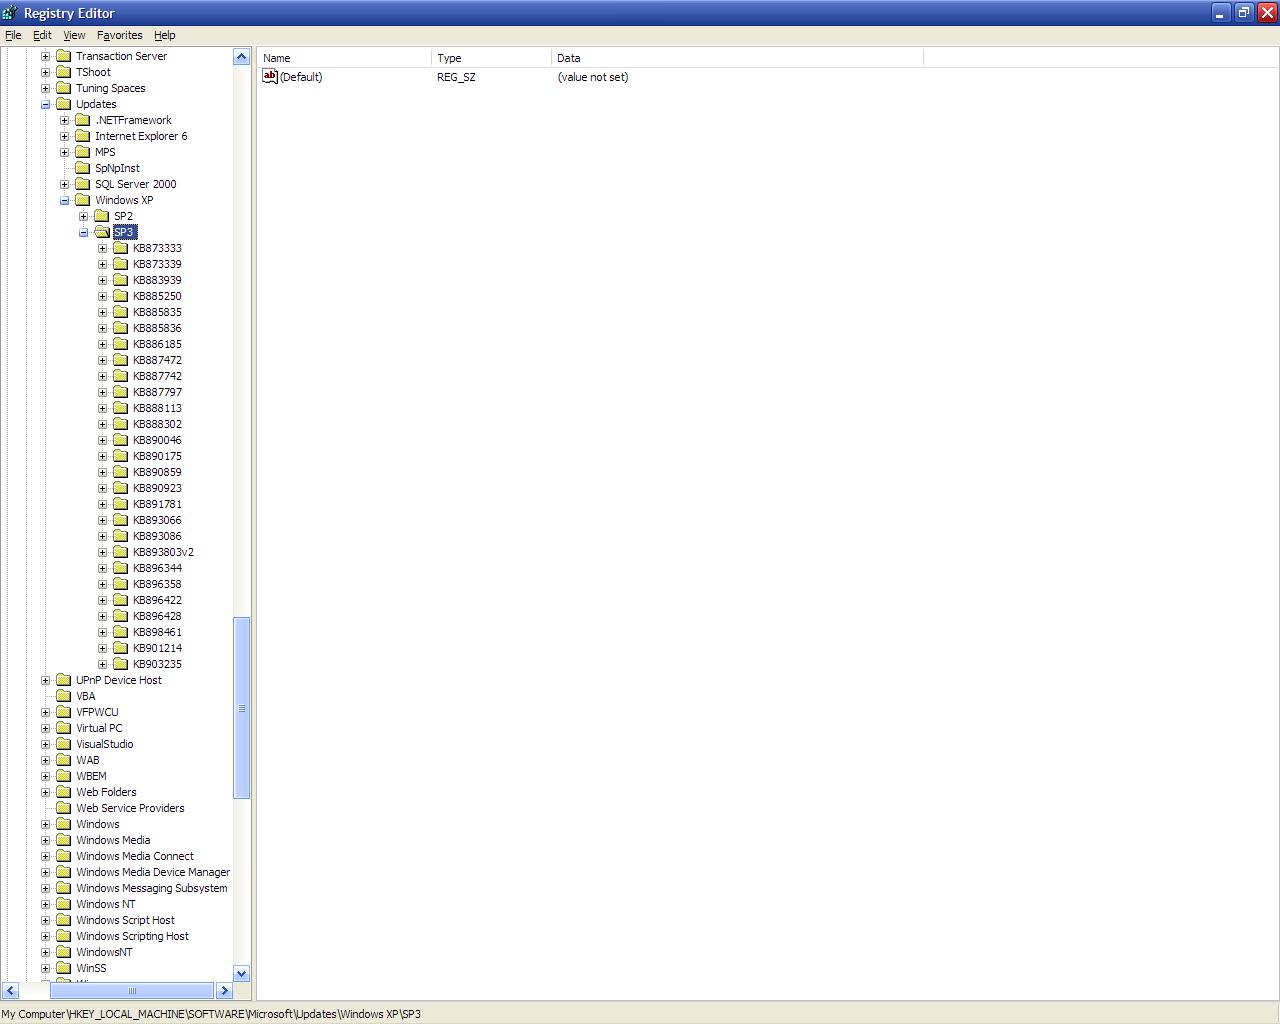The width and height of the screenshot is (1280, 1024).
Task: Click the (Default) string value icon
Action: point(270,76)
